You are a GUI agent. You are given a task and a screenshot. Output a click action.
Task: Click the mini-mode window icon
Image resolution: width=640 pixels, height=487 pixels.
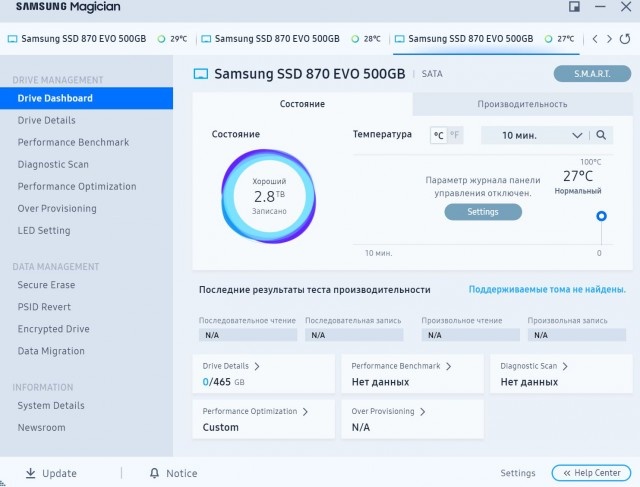[574, 7]
